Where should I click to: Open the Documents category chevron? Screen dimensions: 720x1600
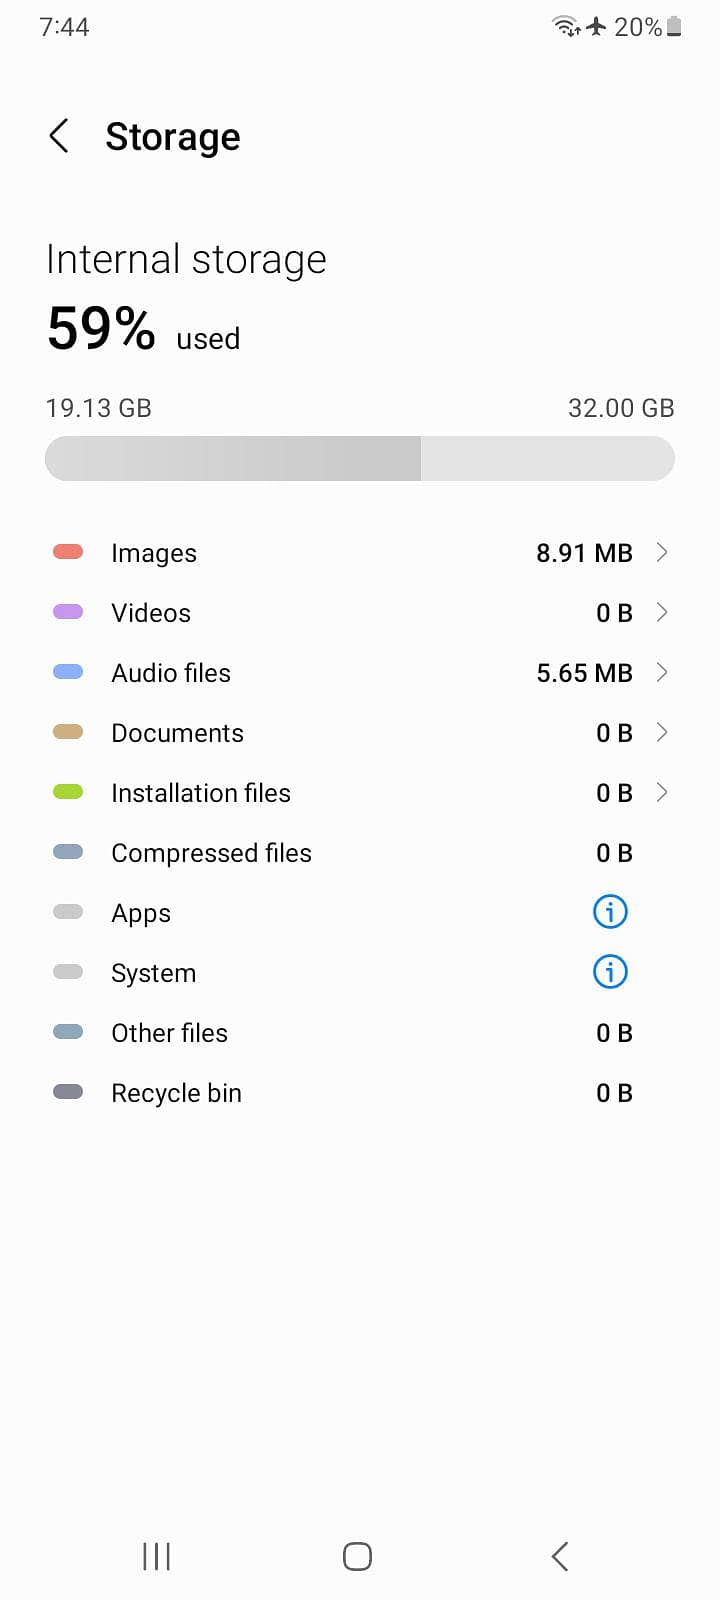[x=661, y=732]
